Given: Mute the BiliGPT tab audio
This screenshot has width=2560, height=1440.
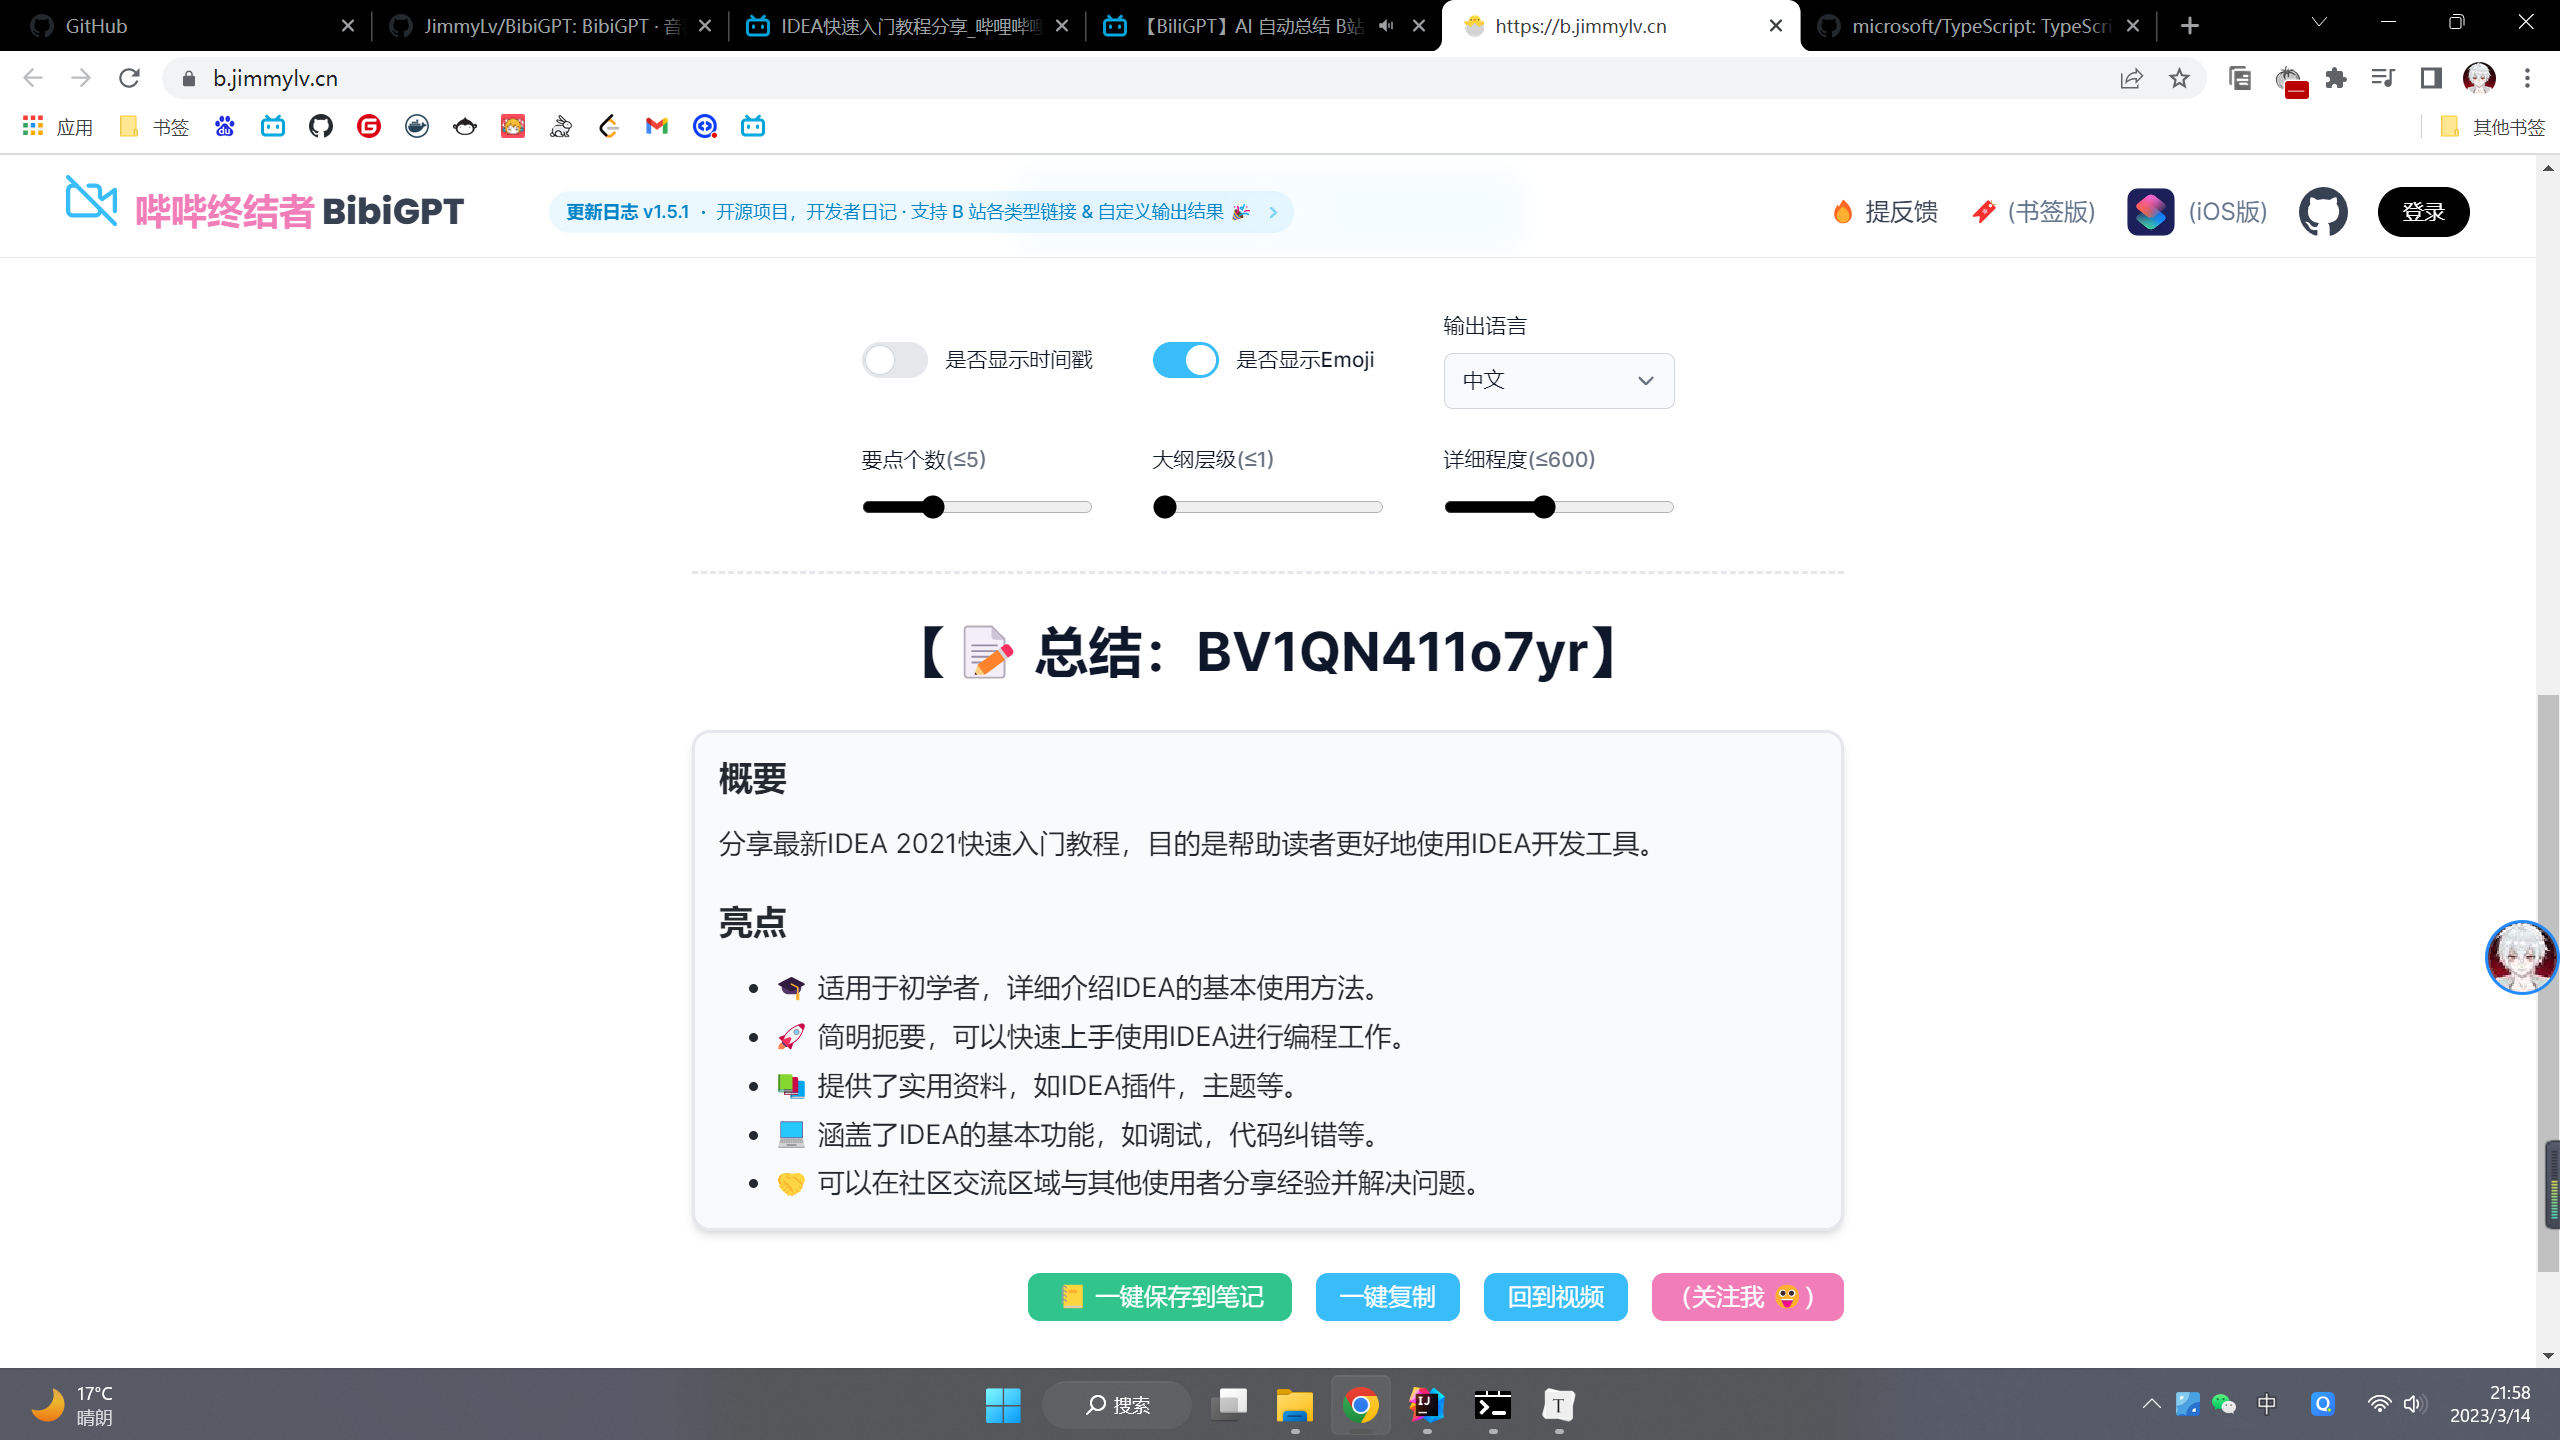Looking at the screenshot, I should [x=1386, y=26].
